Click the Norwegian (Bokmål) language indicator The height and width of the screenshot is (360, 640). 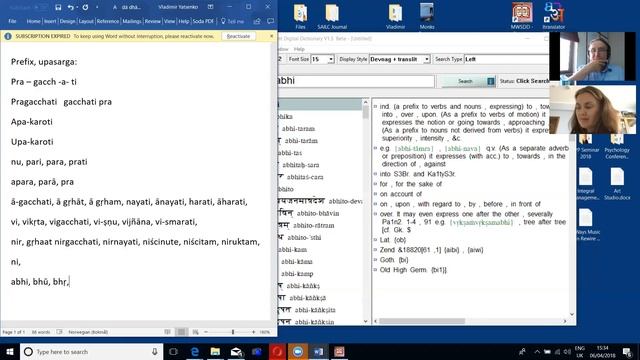[x=88, y=332]
